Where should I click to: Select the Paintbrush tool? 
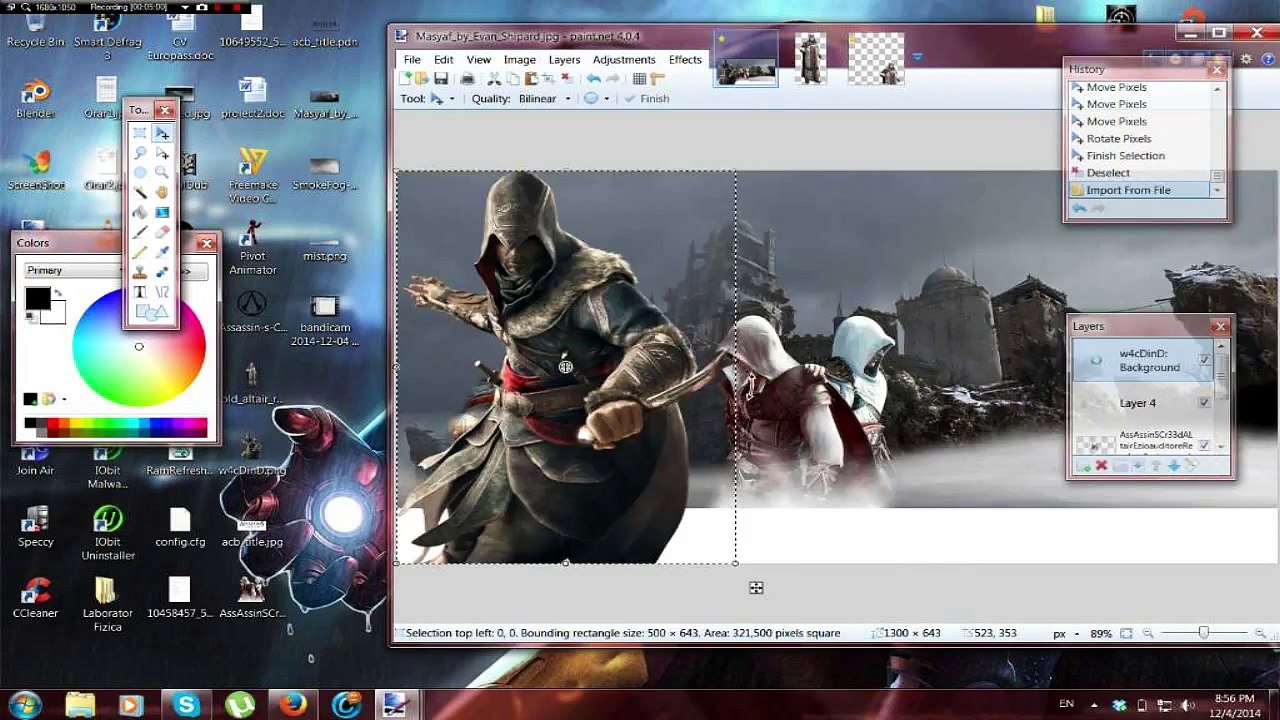(140, 232)
